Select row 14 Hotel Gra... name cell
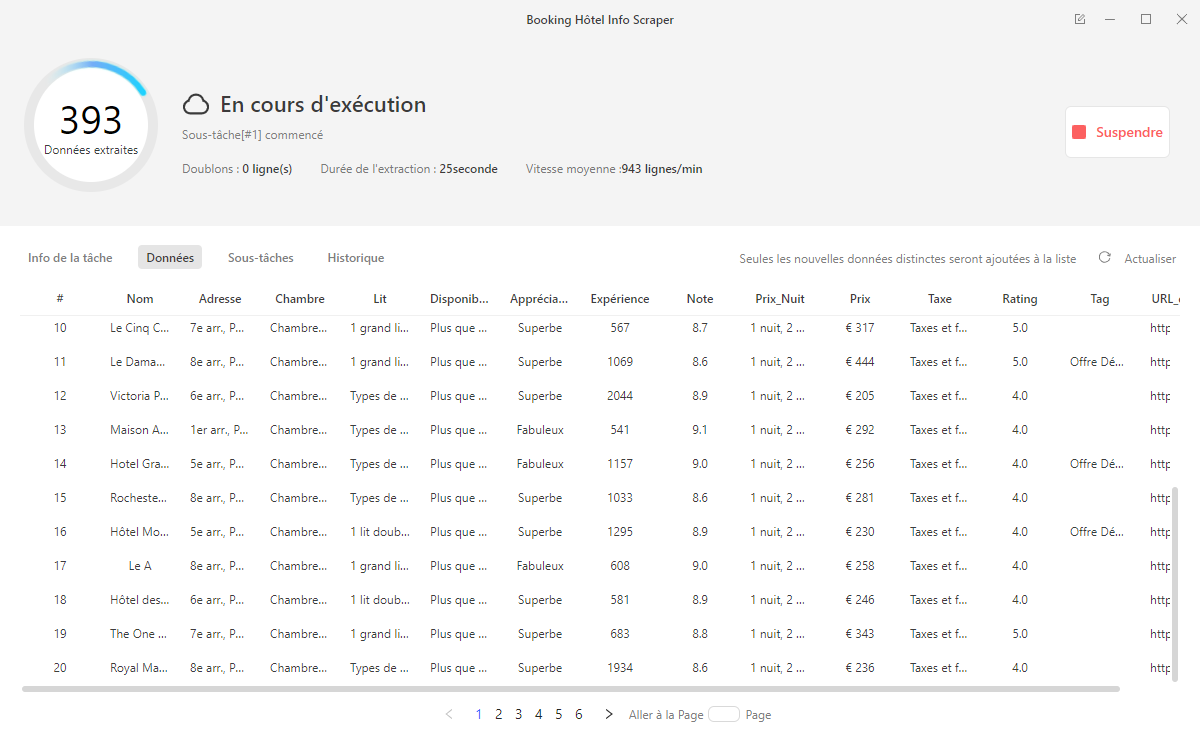 point(139,464)
